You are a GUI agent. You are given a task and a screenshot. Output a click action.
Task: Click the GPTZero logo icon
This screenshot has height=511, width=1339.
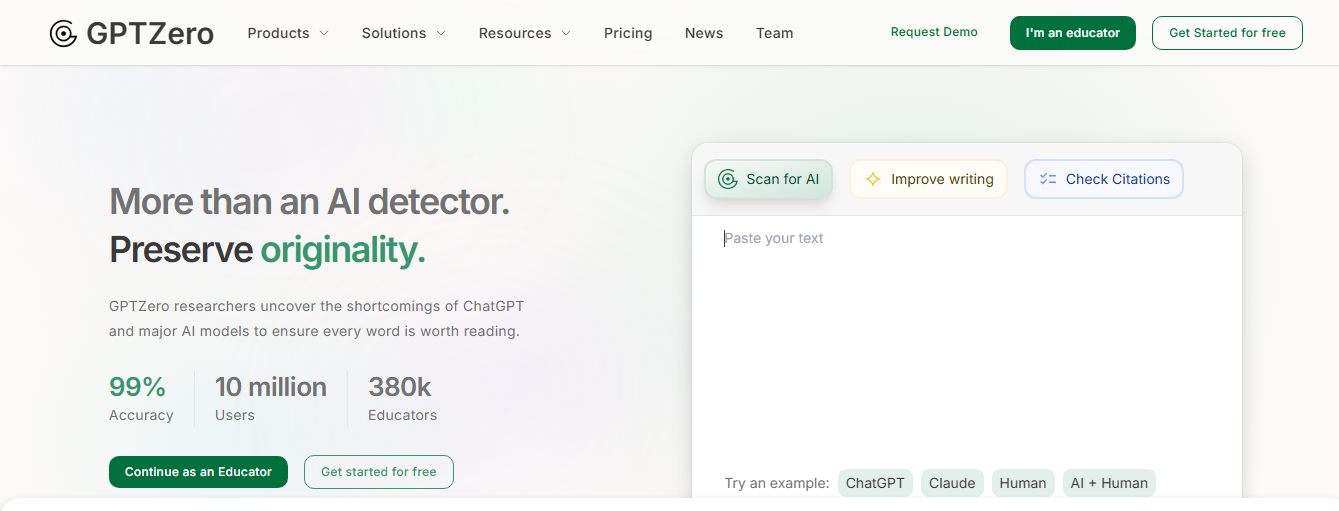[x=63, y=34]
